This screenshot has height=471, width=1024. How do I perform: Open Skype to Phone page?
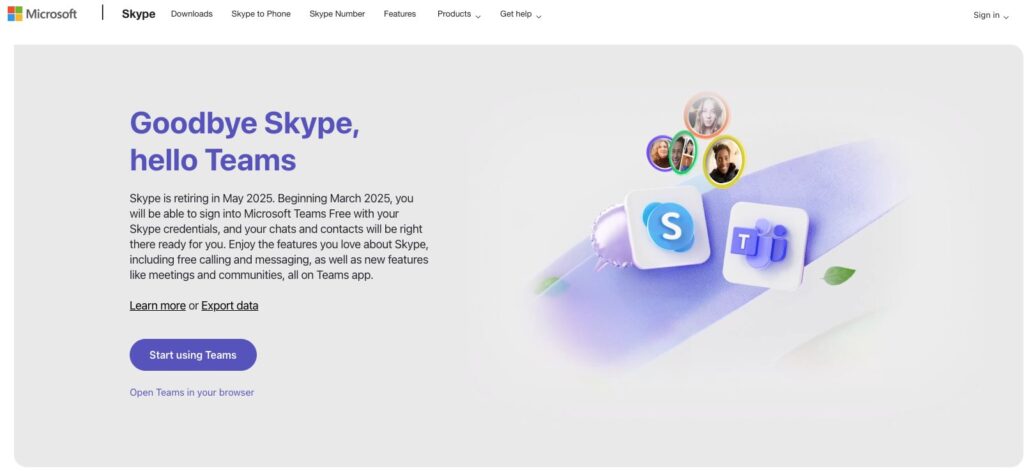(261, 14)
